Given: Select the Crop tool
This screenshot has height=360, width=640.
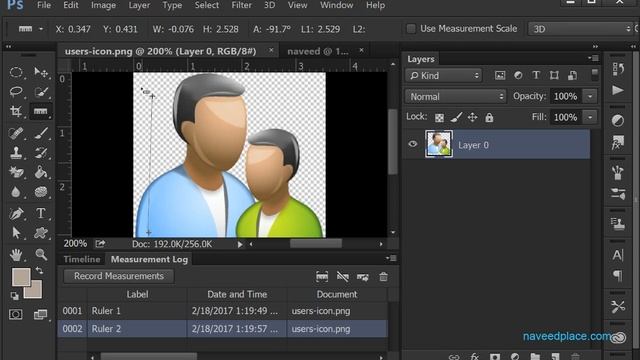Looking at the screenshot, I should tap(16, 111).
